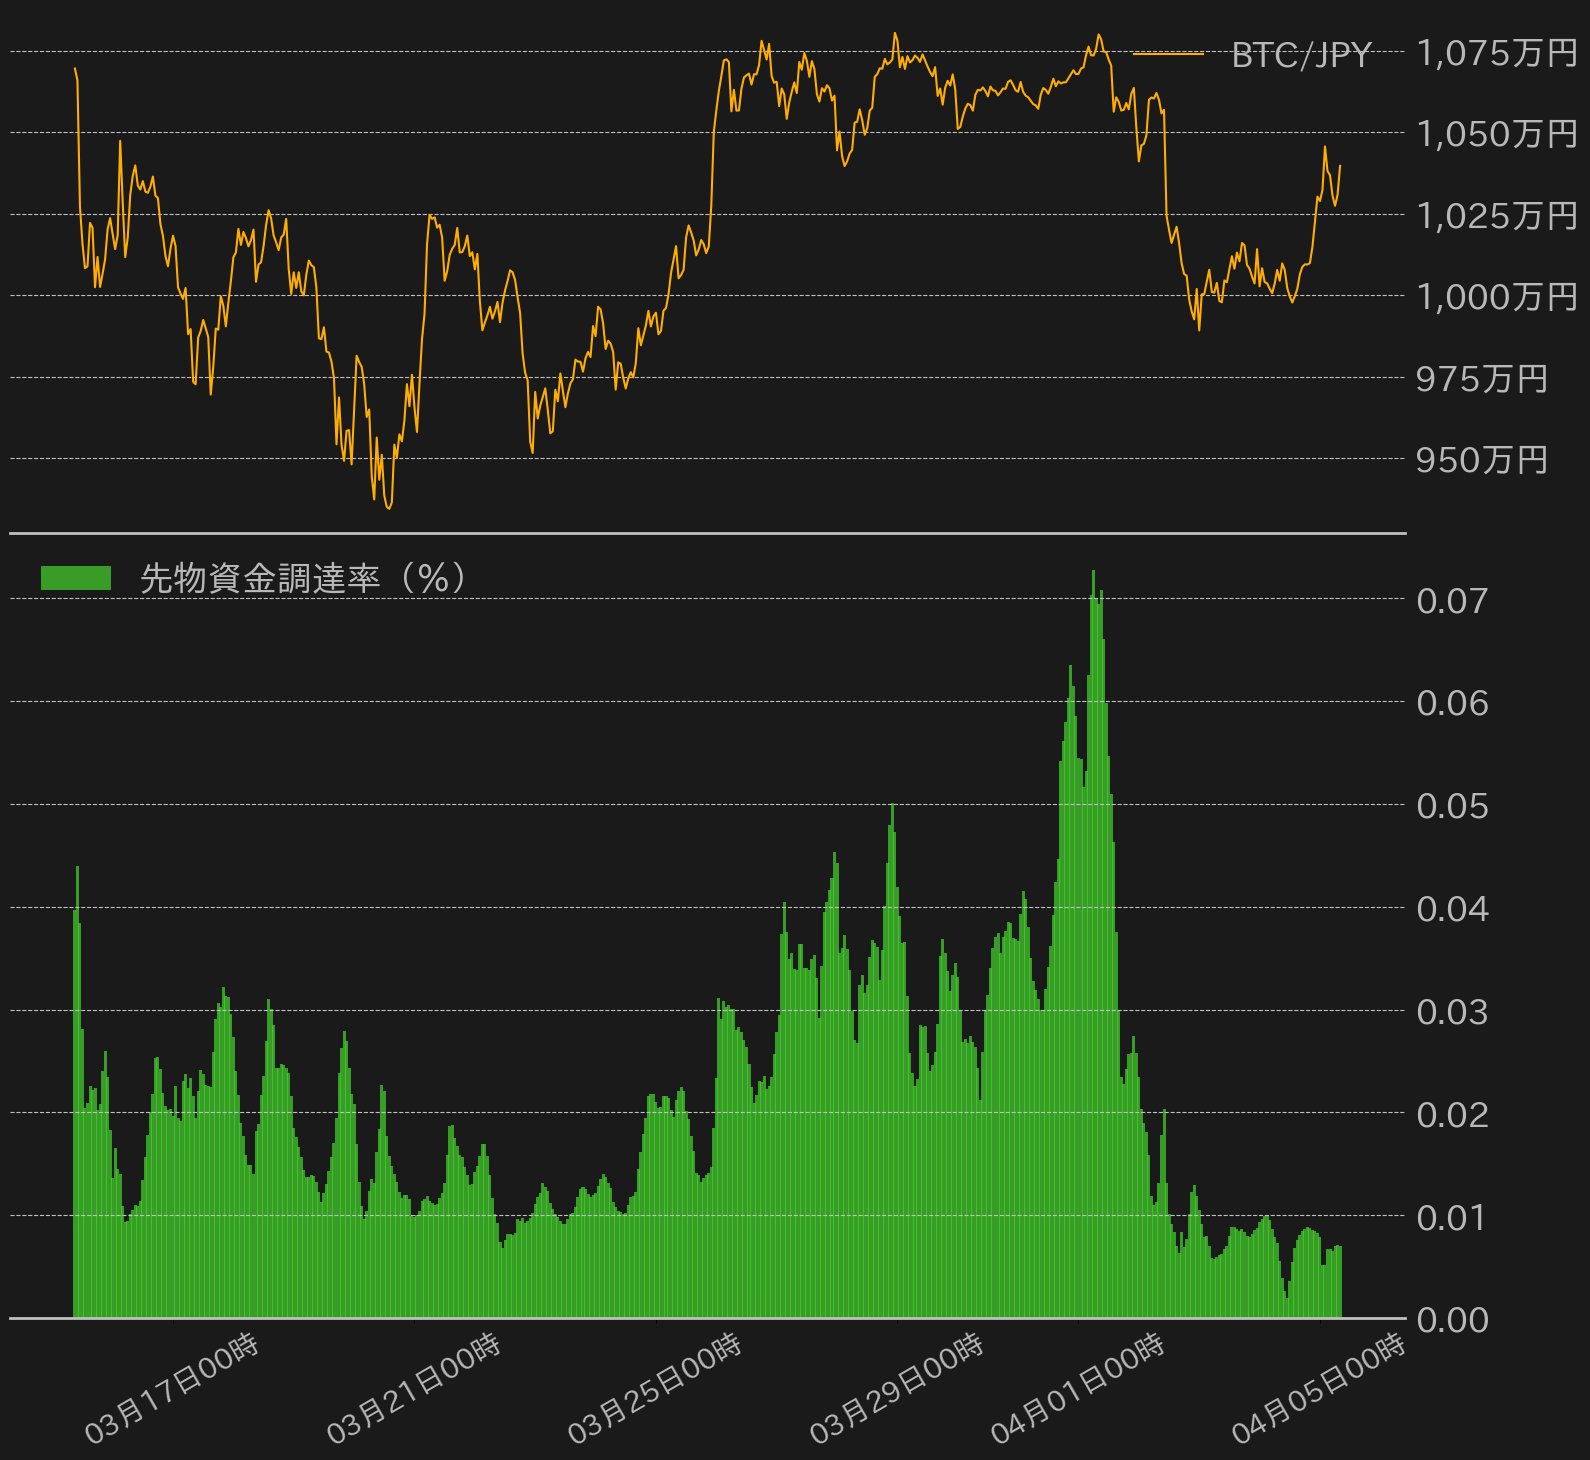
Task: Click the 0.00 funding rate axis label
Action: click(x=1452, y=1320)
